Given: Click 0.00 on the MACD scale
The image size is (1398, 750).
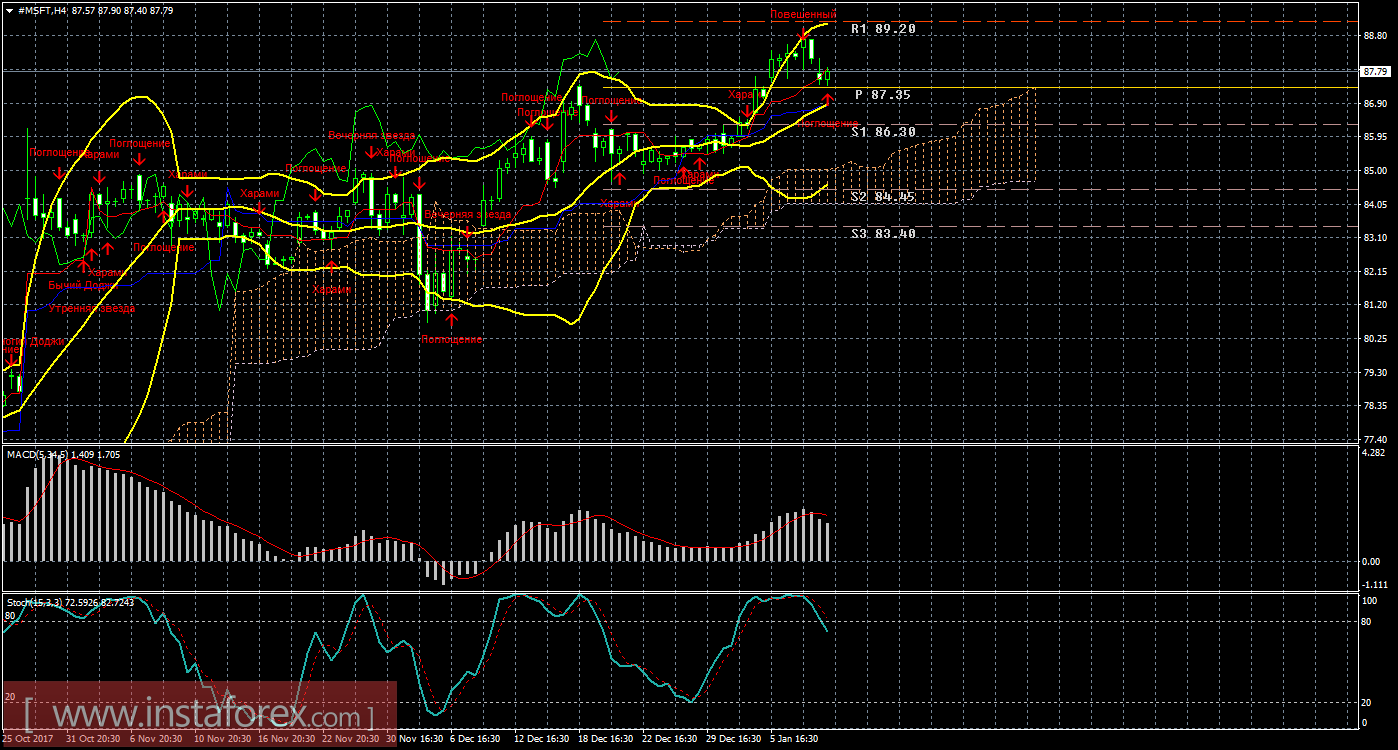Looking at the screenshot, I should [1372, 561].
